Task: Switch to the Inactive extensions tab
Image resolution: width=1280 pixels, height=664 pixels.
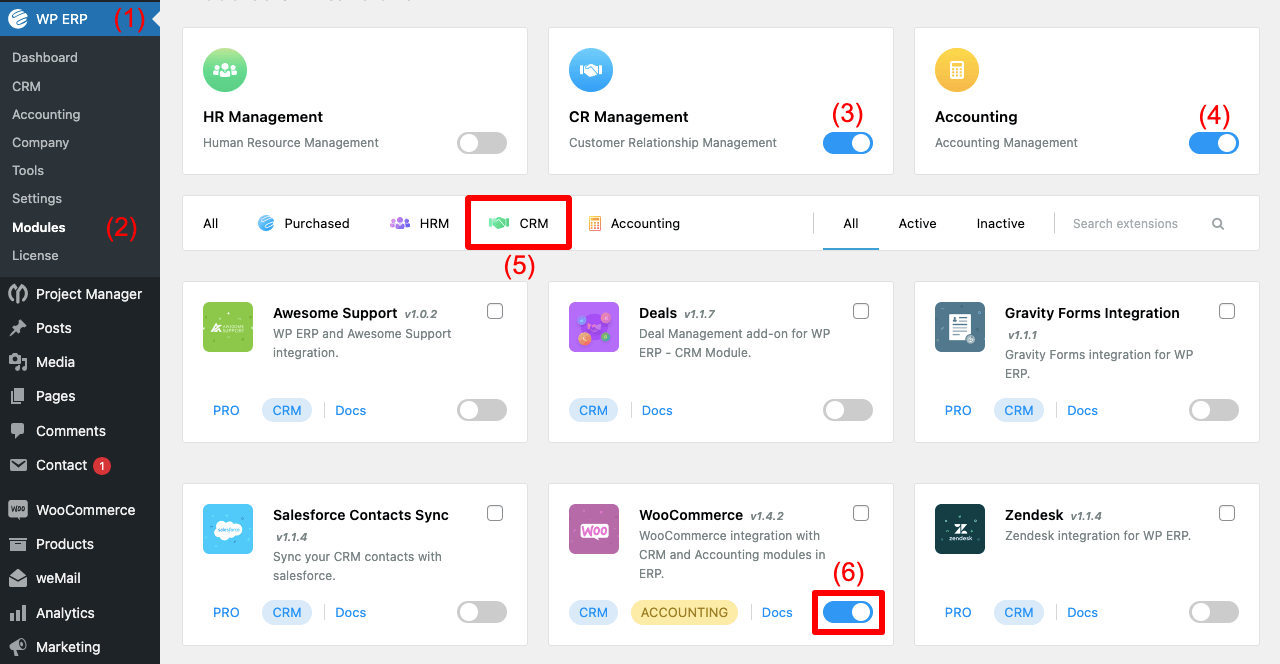Action: [x=1000, y=224]
